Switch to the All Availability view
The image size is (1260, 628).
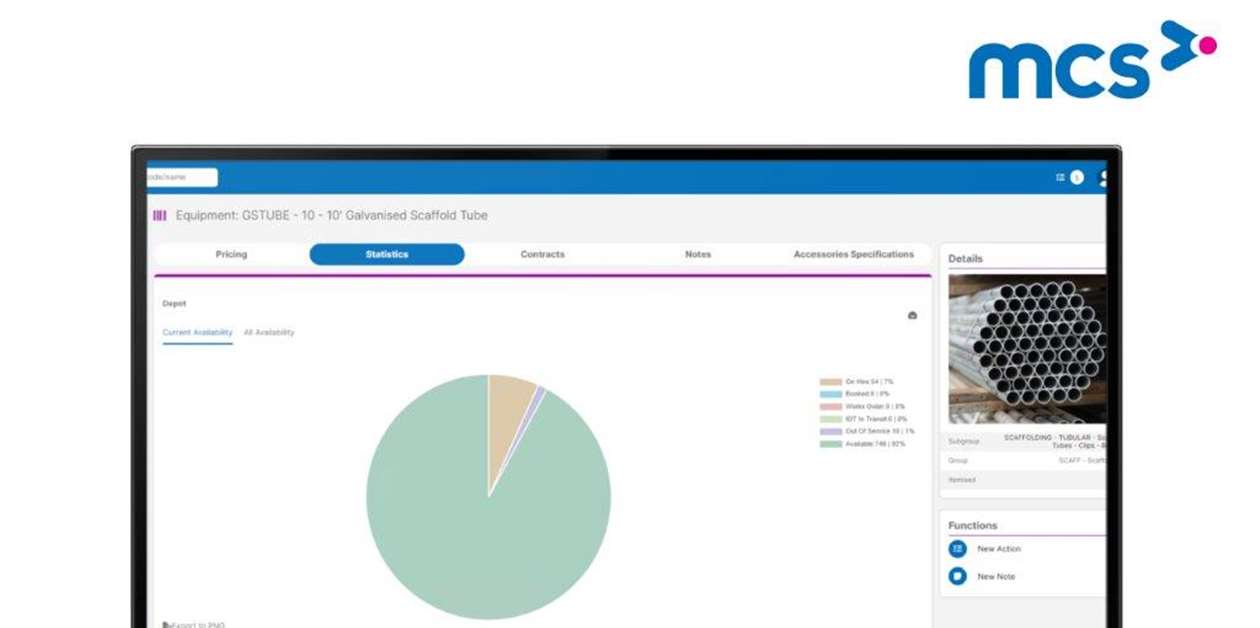(267, 332)
